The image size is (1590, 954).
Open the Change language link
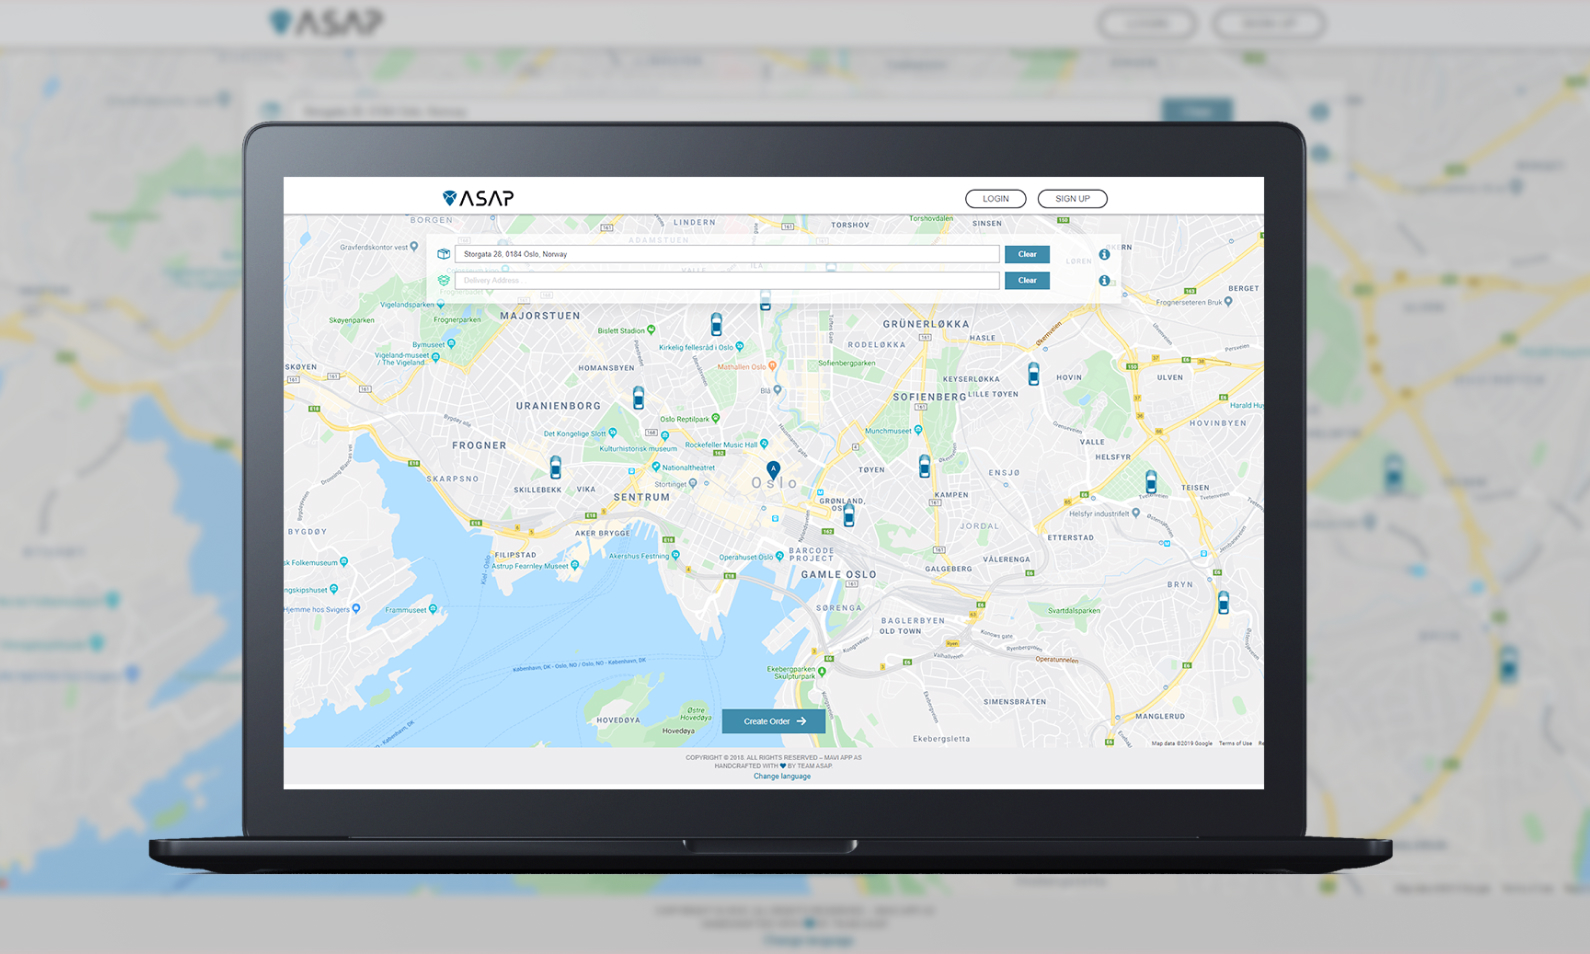pos(782,776)
